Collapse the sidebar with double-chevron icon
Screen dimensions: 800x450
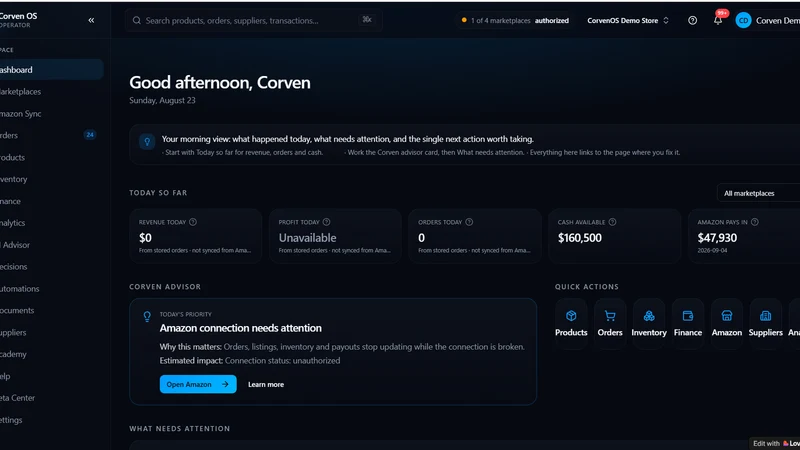(x=91, y=20)
